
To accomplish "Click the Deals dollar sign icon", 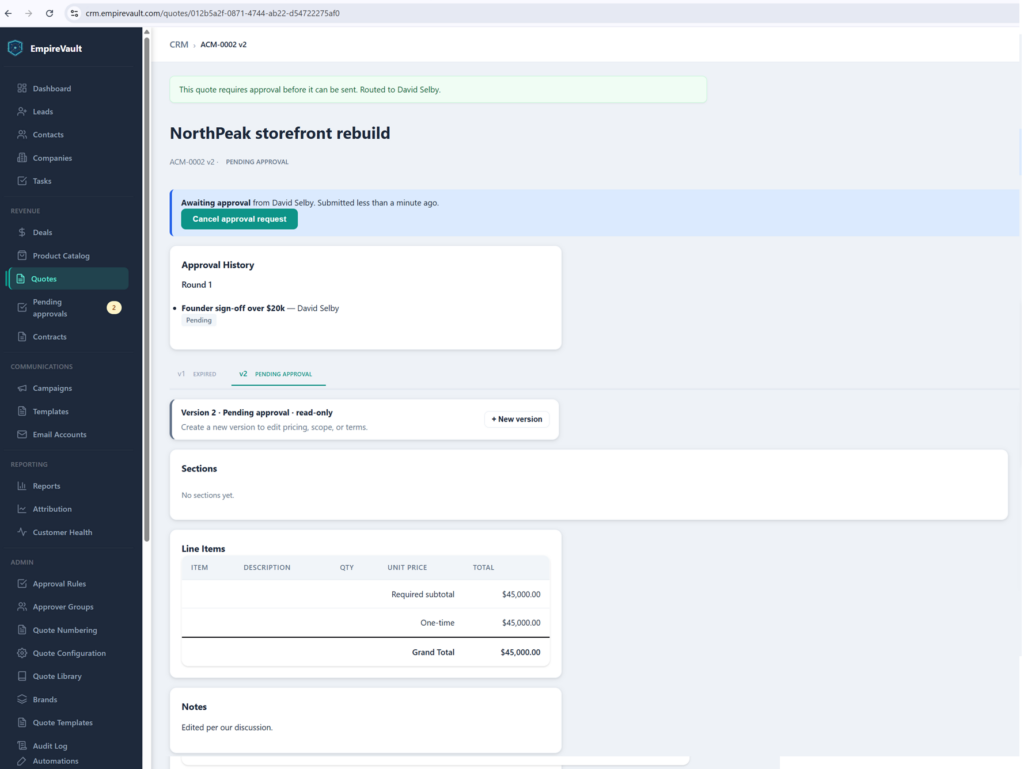I will click(x=22, y=232).
